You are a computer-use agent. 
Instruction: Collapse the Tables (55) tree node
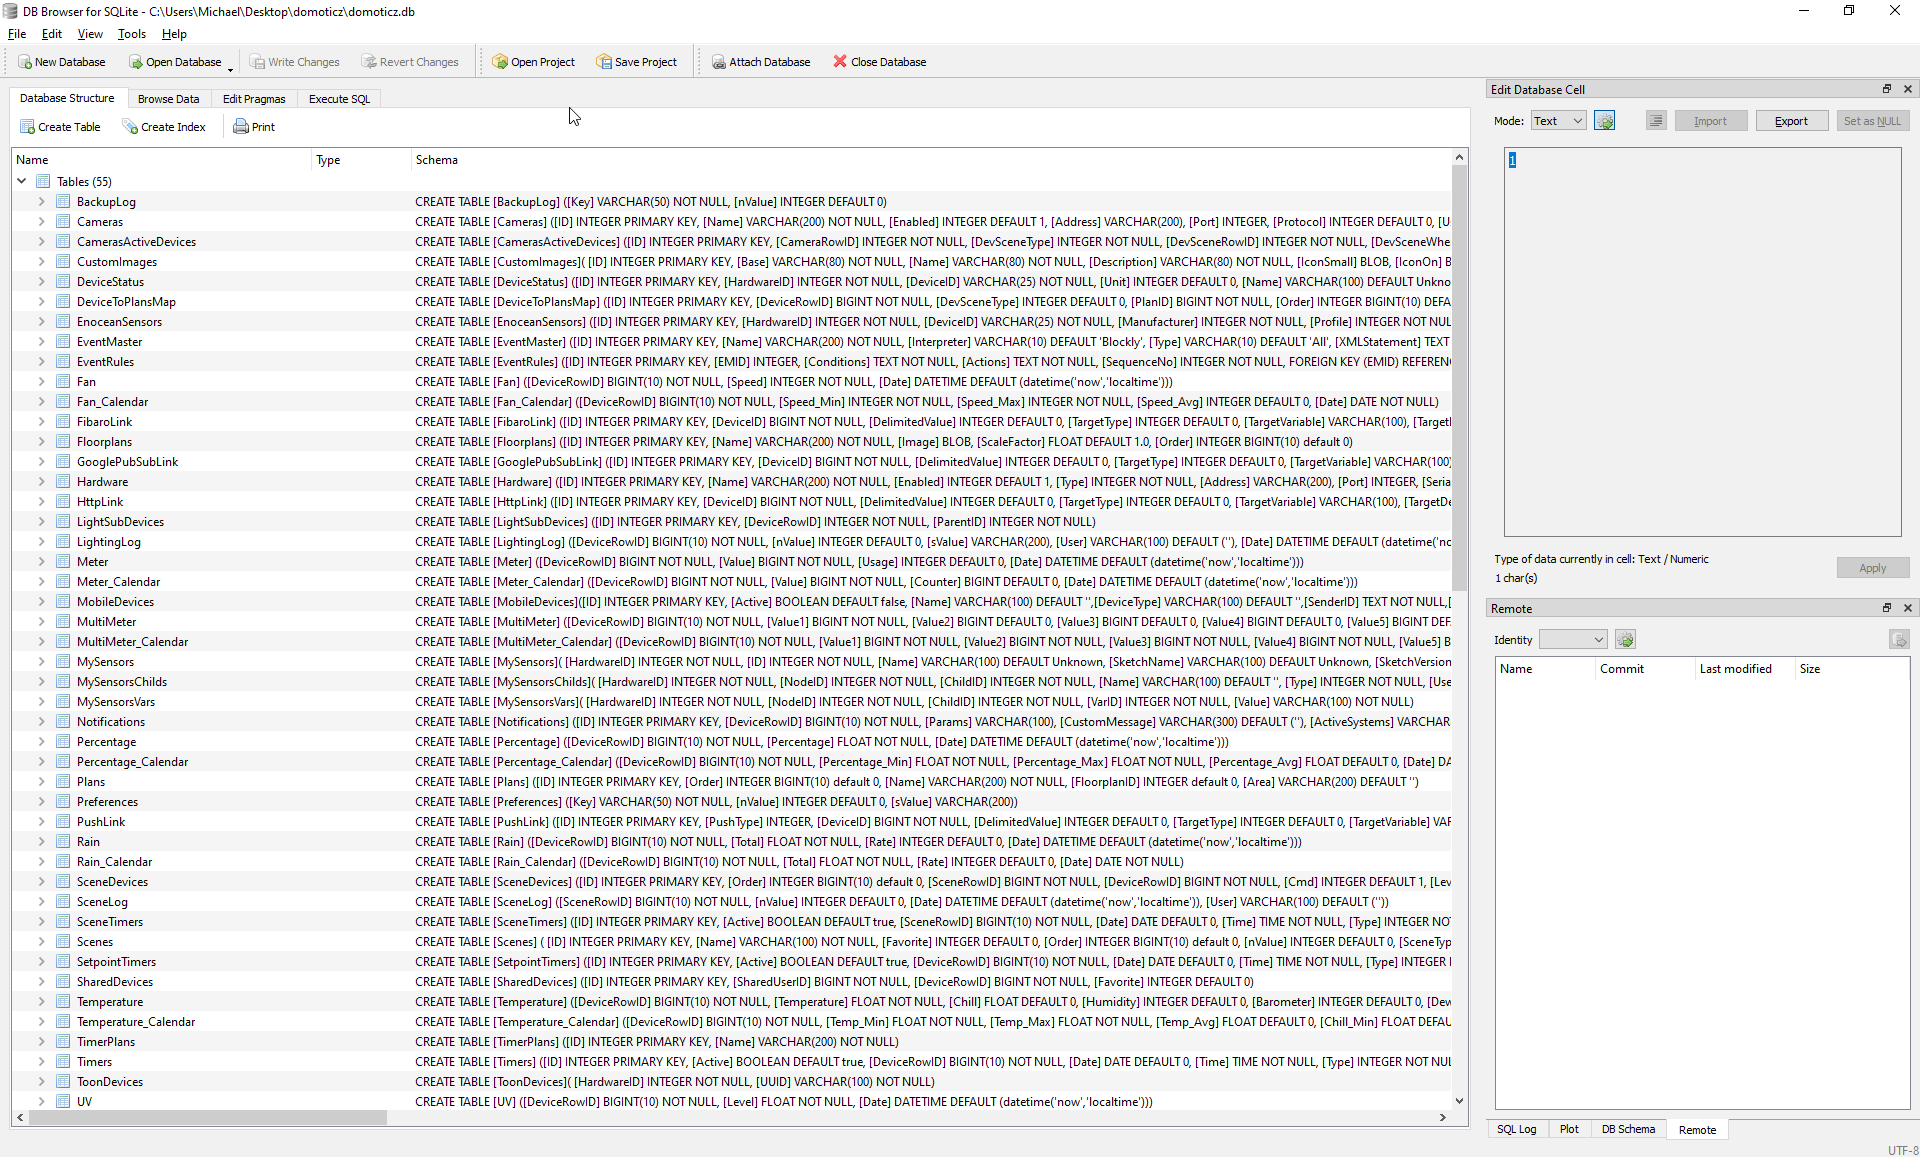pyautogui.click(x=22, y=182)
